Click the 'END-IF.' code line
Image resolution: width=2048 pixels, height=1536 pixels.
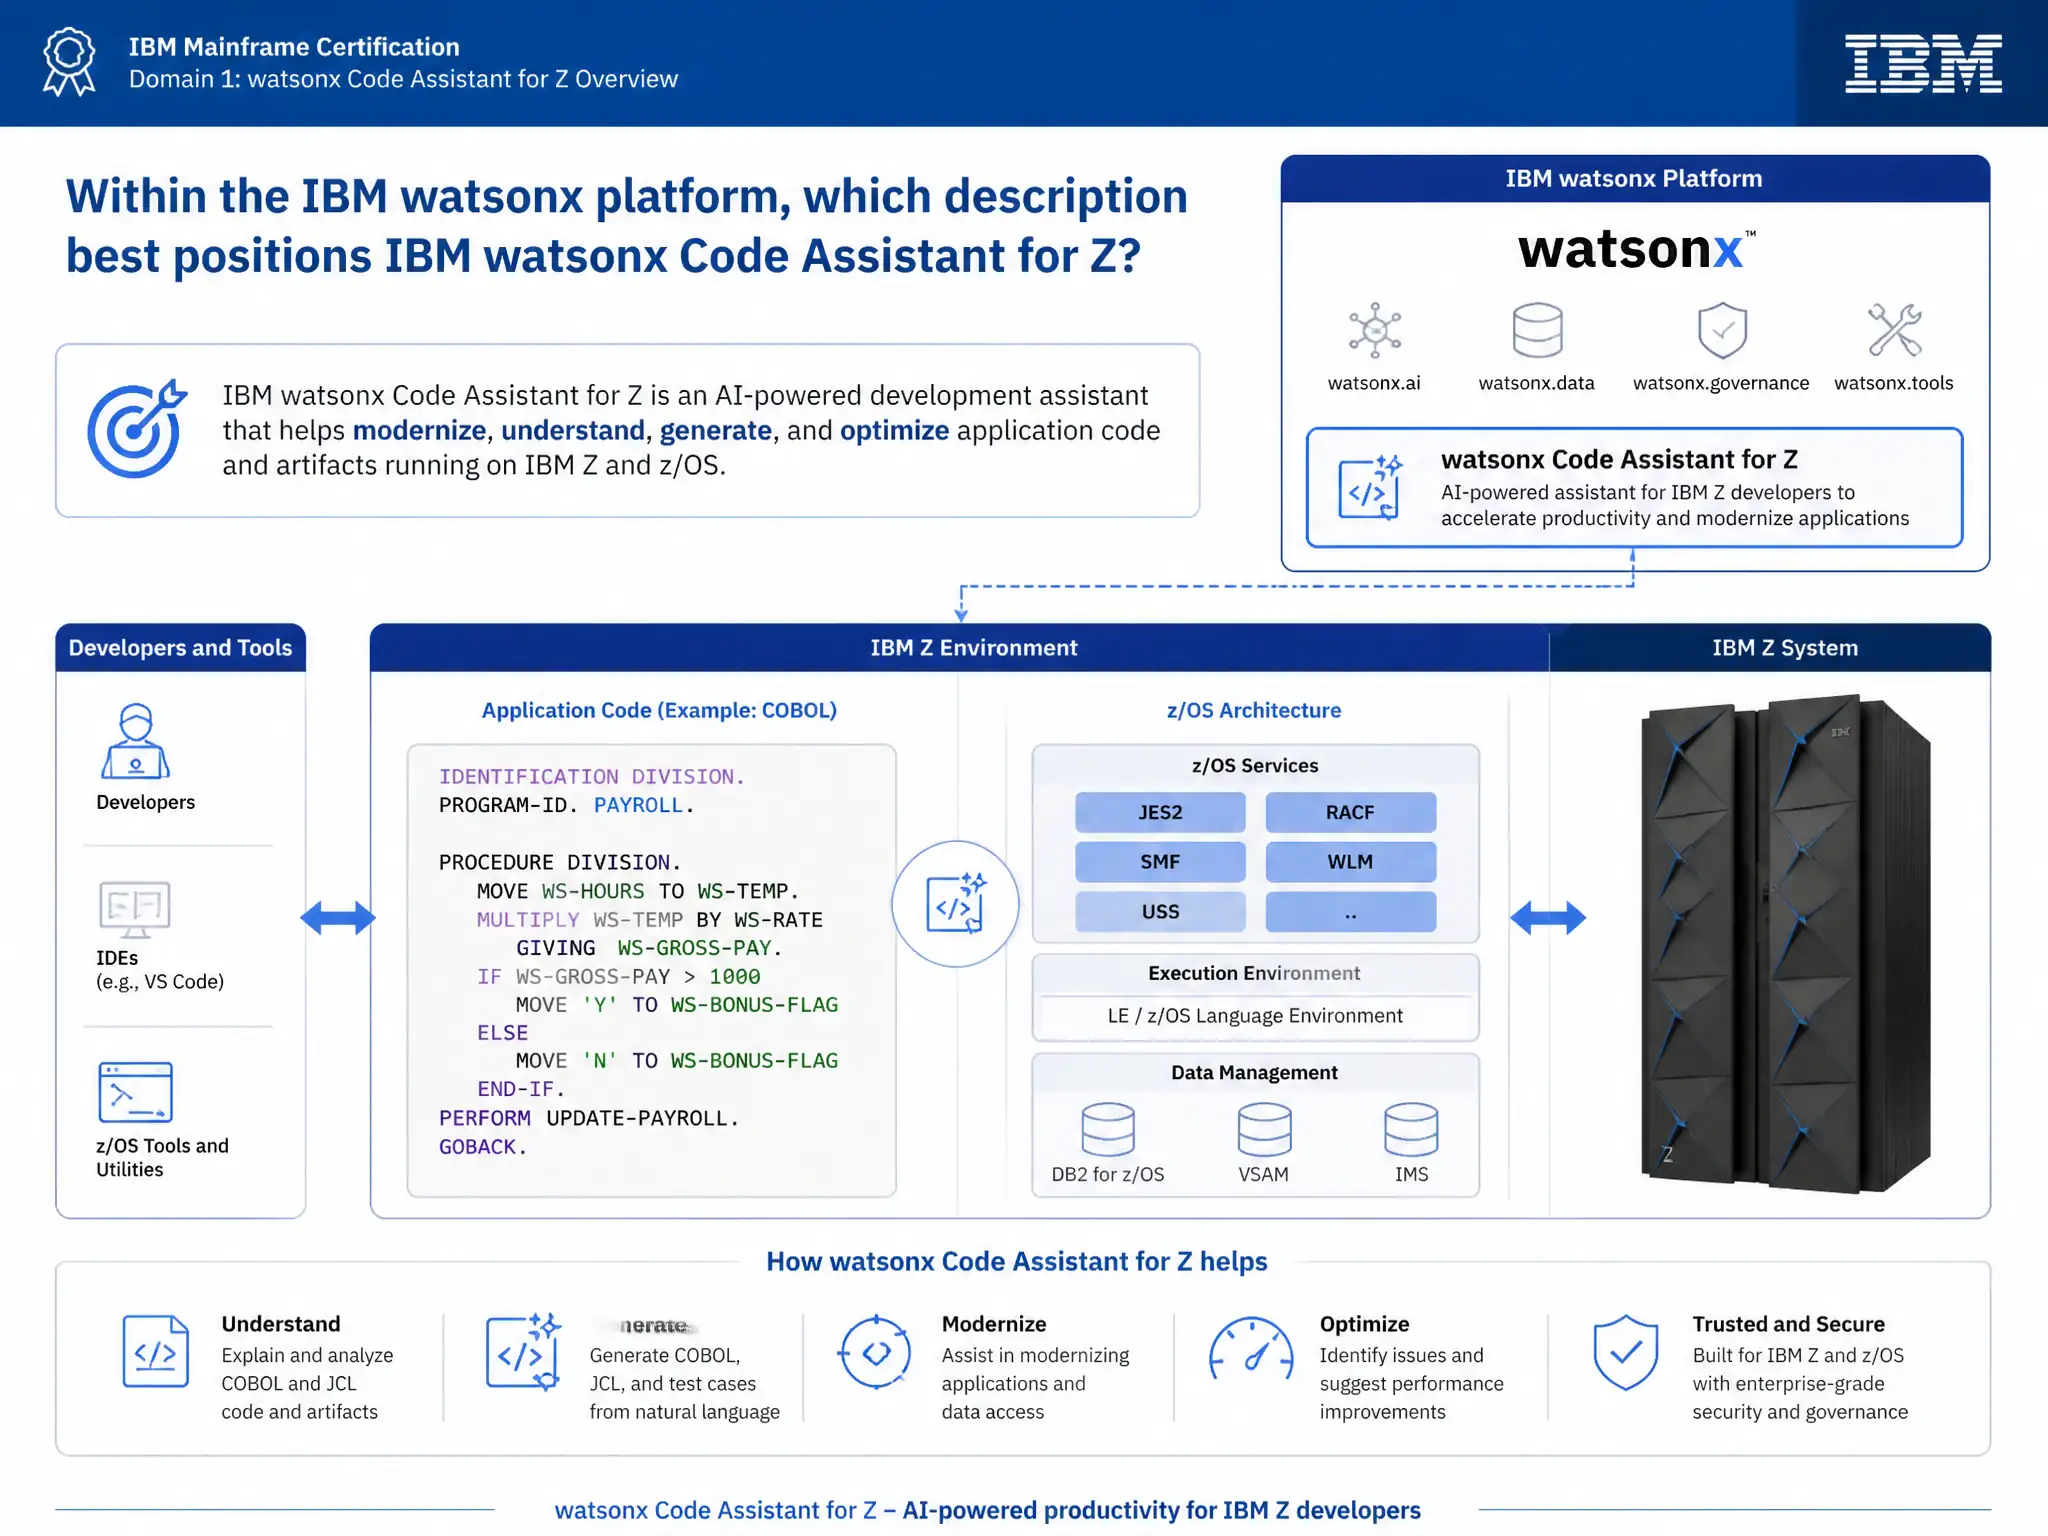(521, 1089)
